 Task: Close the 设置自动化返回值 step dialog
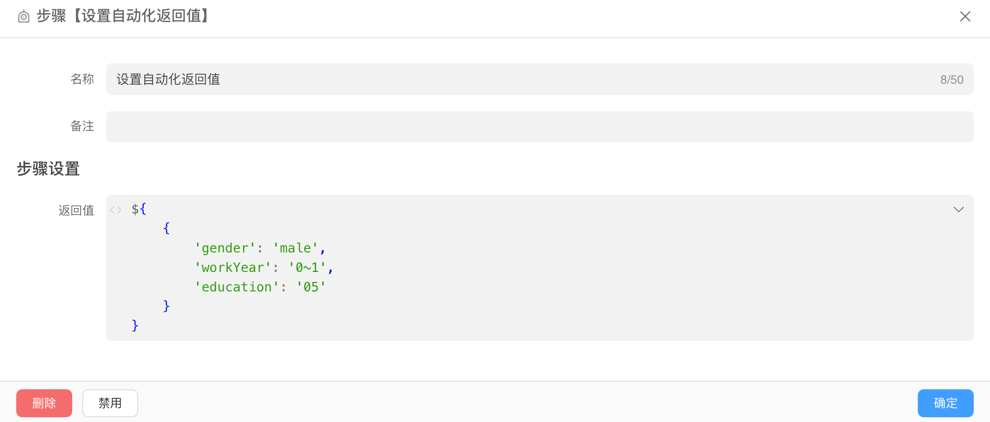pyautogui.click(x=964, y=17)
